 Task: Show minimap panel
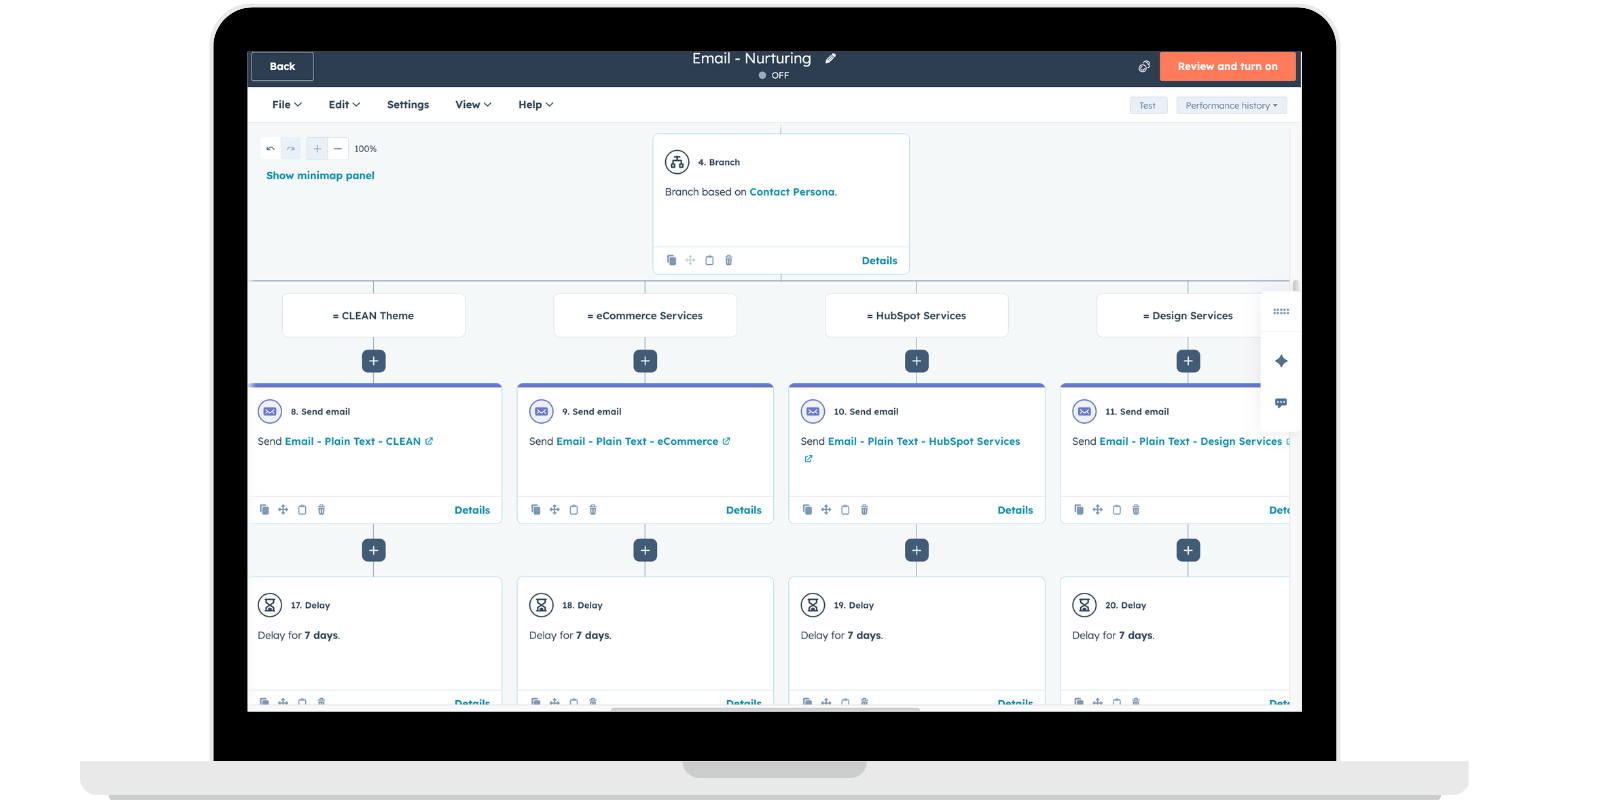[320, 175]
